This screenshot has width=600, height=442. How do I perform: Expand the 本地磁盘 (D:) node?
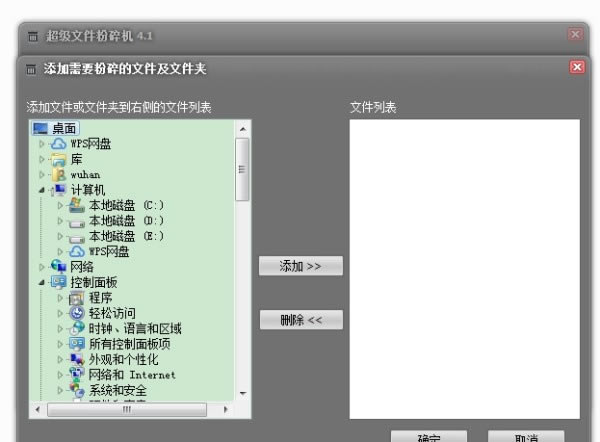point(60,221)
